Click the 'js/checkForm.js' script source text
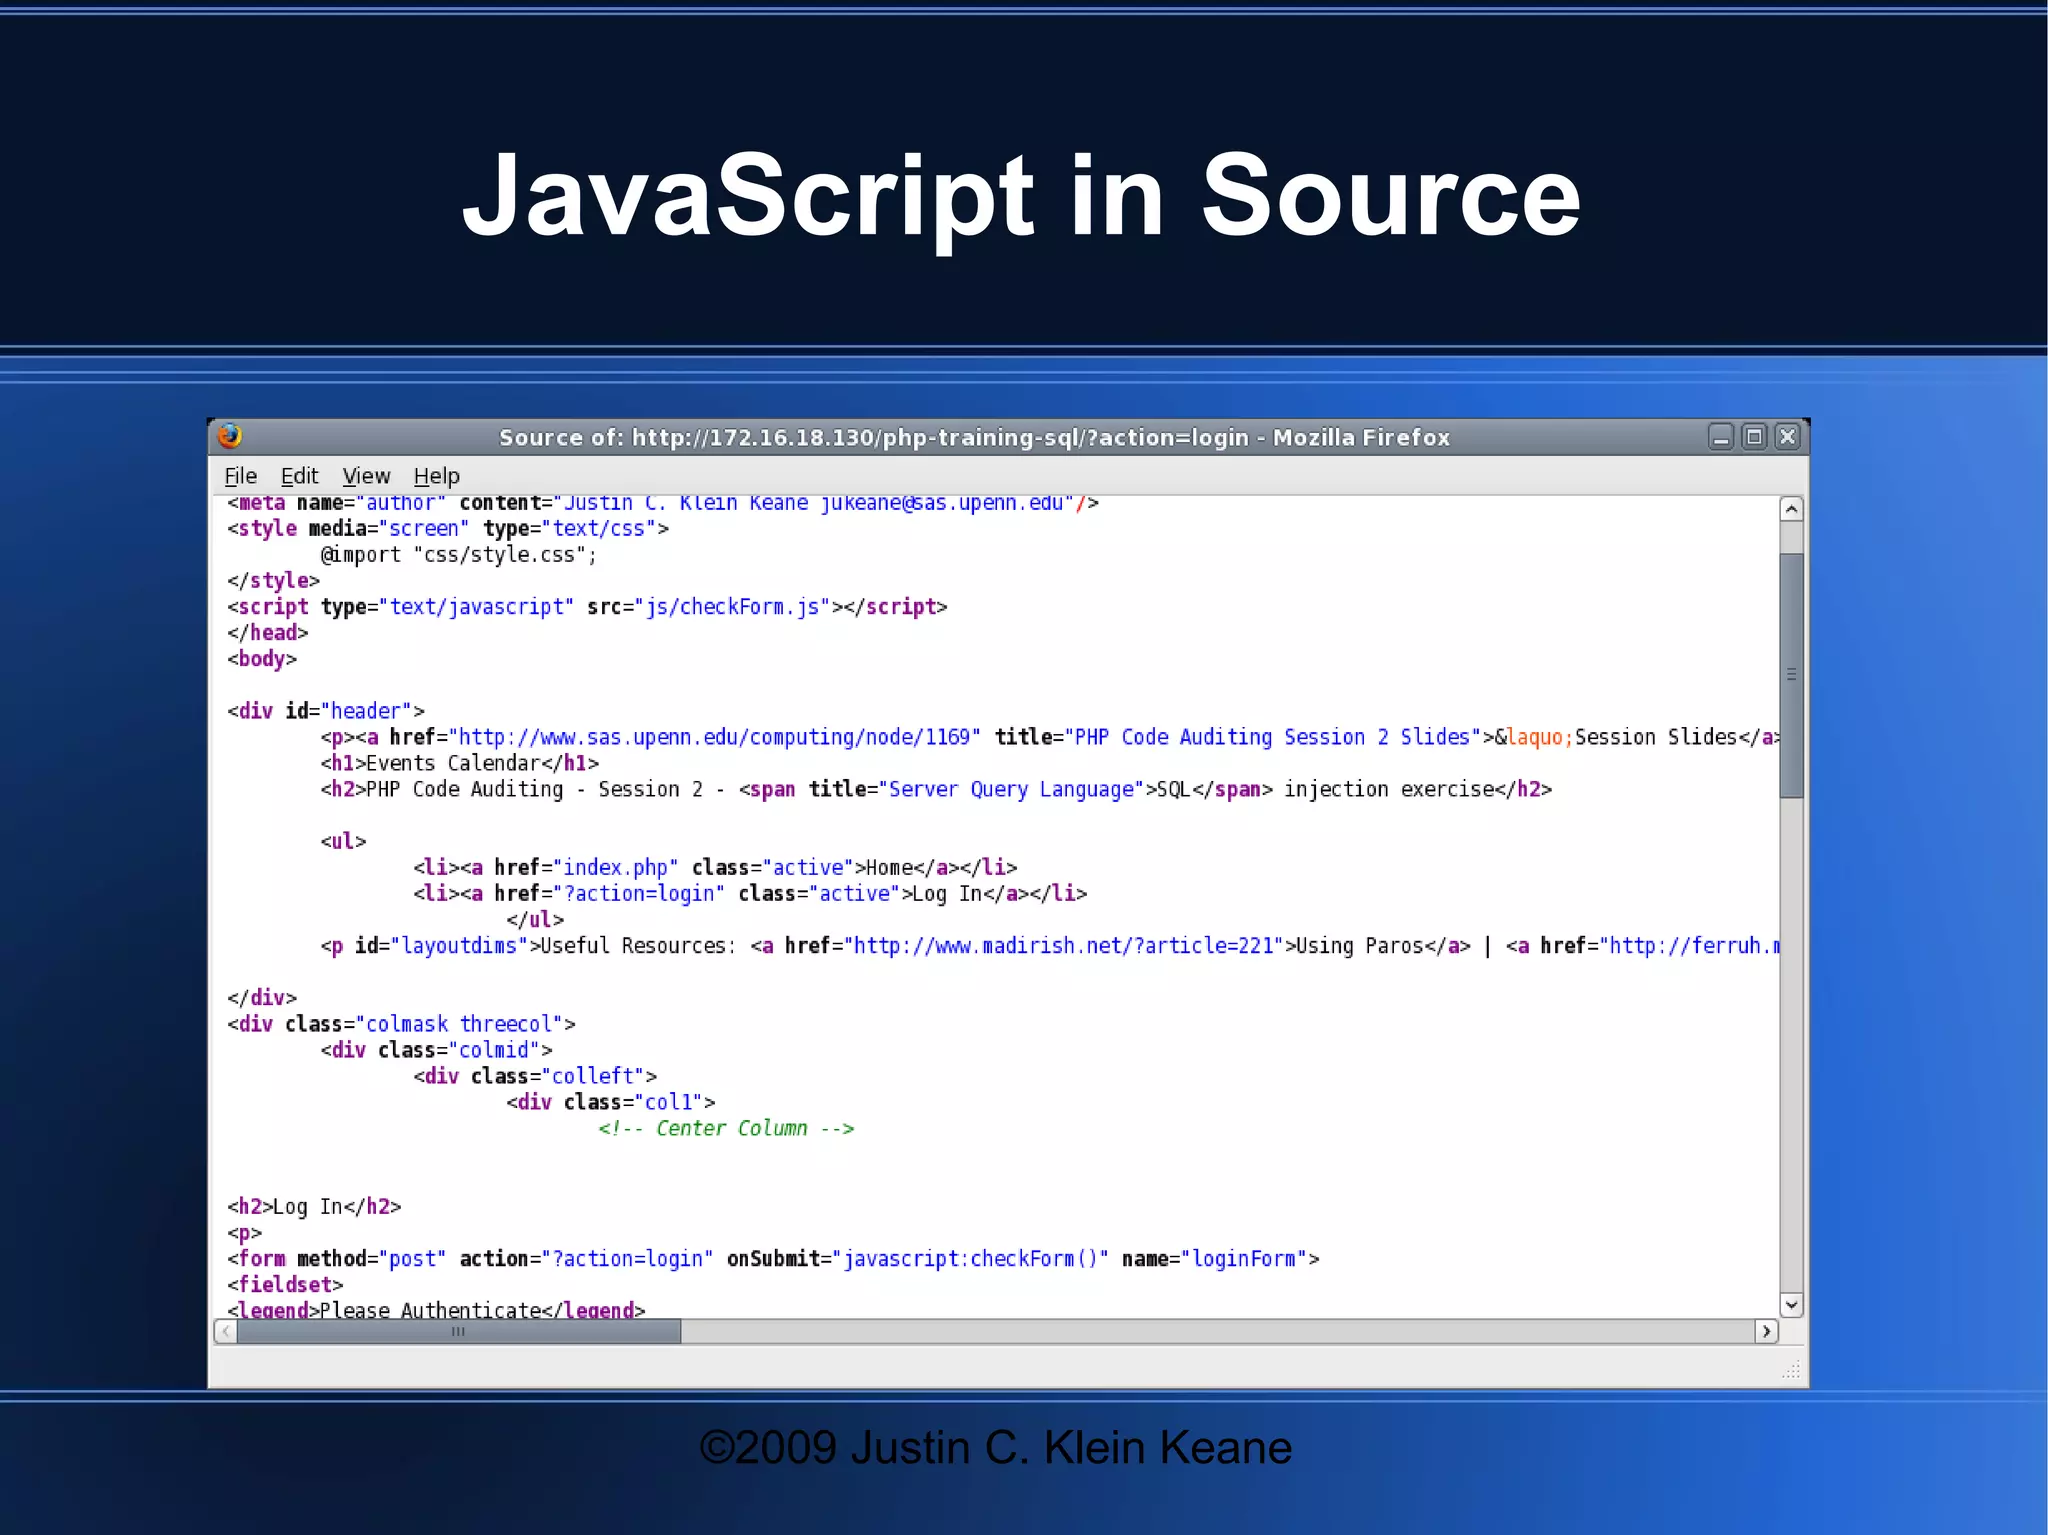 pos(732,607)
